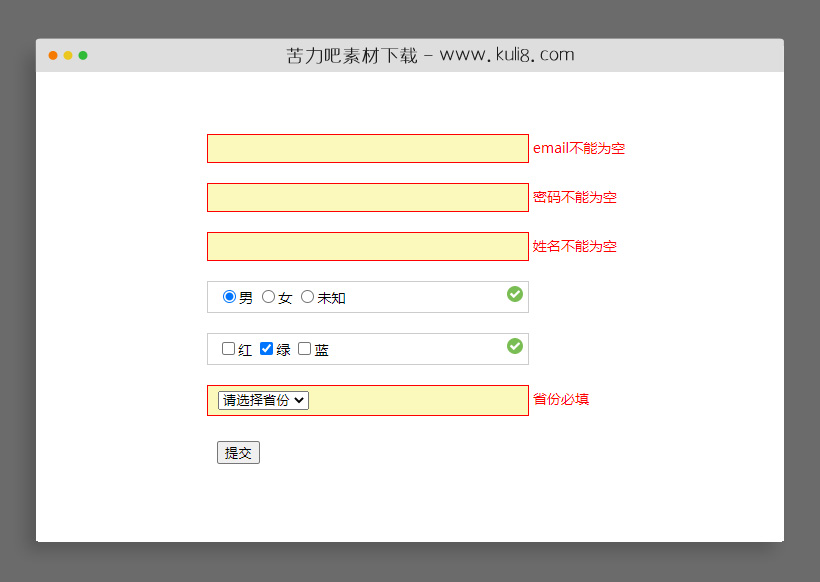Click the green checkmark beside the color row
The width and height of the screenshot is (820, 582).
(515, 346)
